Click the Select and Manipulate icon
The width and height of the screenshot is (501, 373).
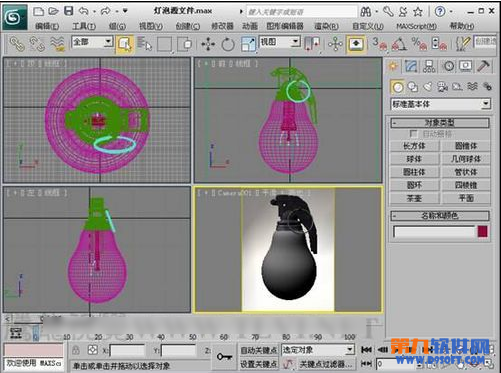click(335, 44)
